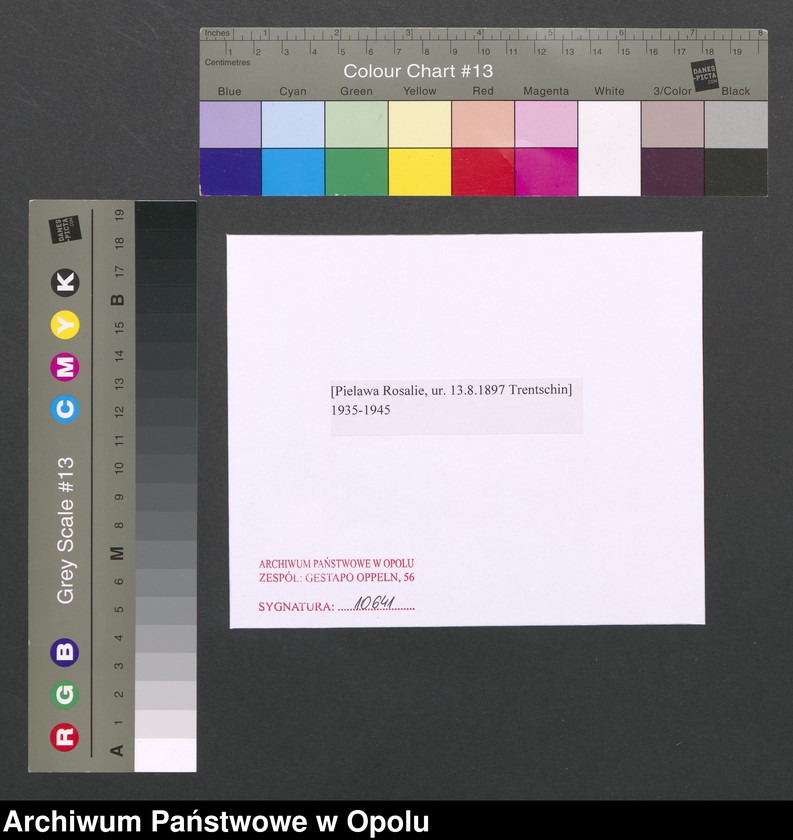Click the Pielawa Rosalie name label
Image resolution: width=793 pixels, height=840 pixels.
(451, 390)
